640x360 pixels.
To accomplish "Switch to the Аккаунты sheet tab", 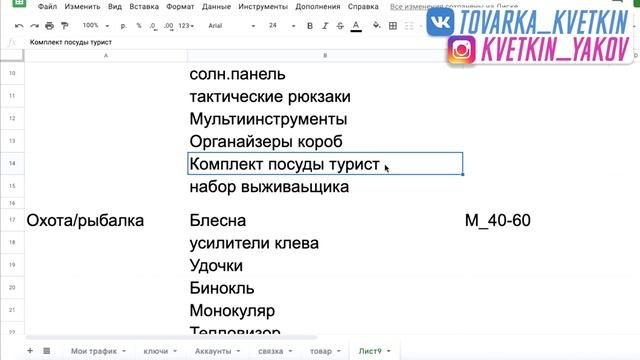I will pos(213,351).
